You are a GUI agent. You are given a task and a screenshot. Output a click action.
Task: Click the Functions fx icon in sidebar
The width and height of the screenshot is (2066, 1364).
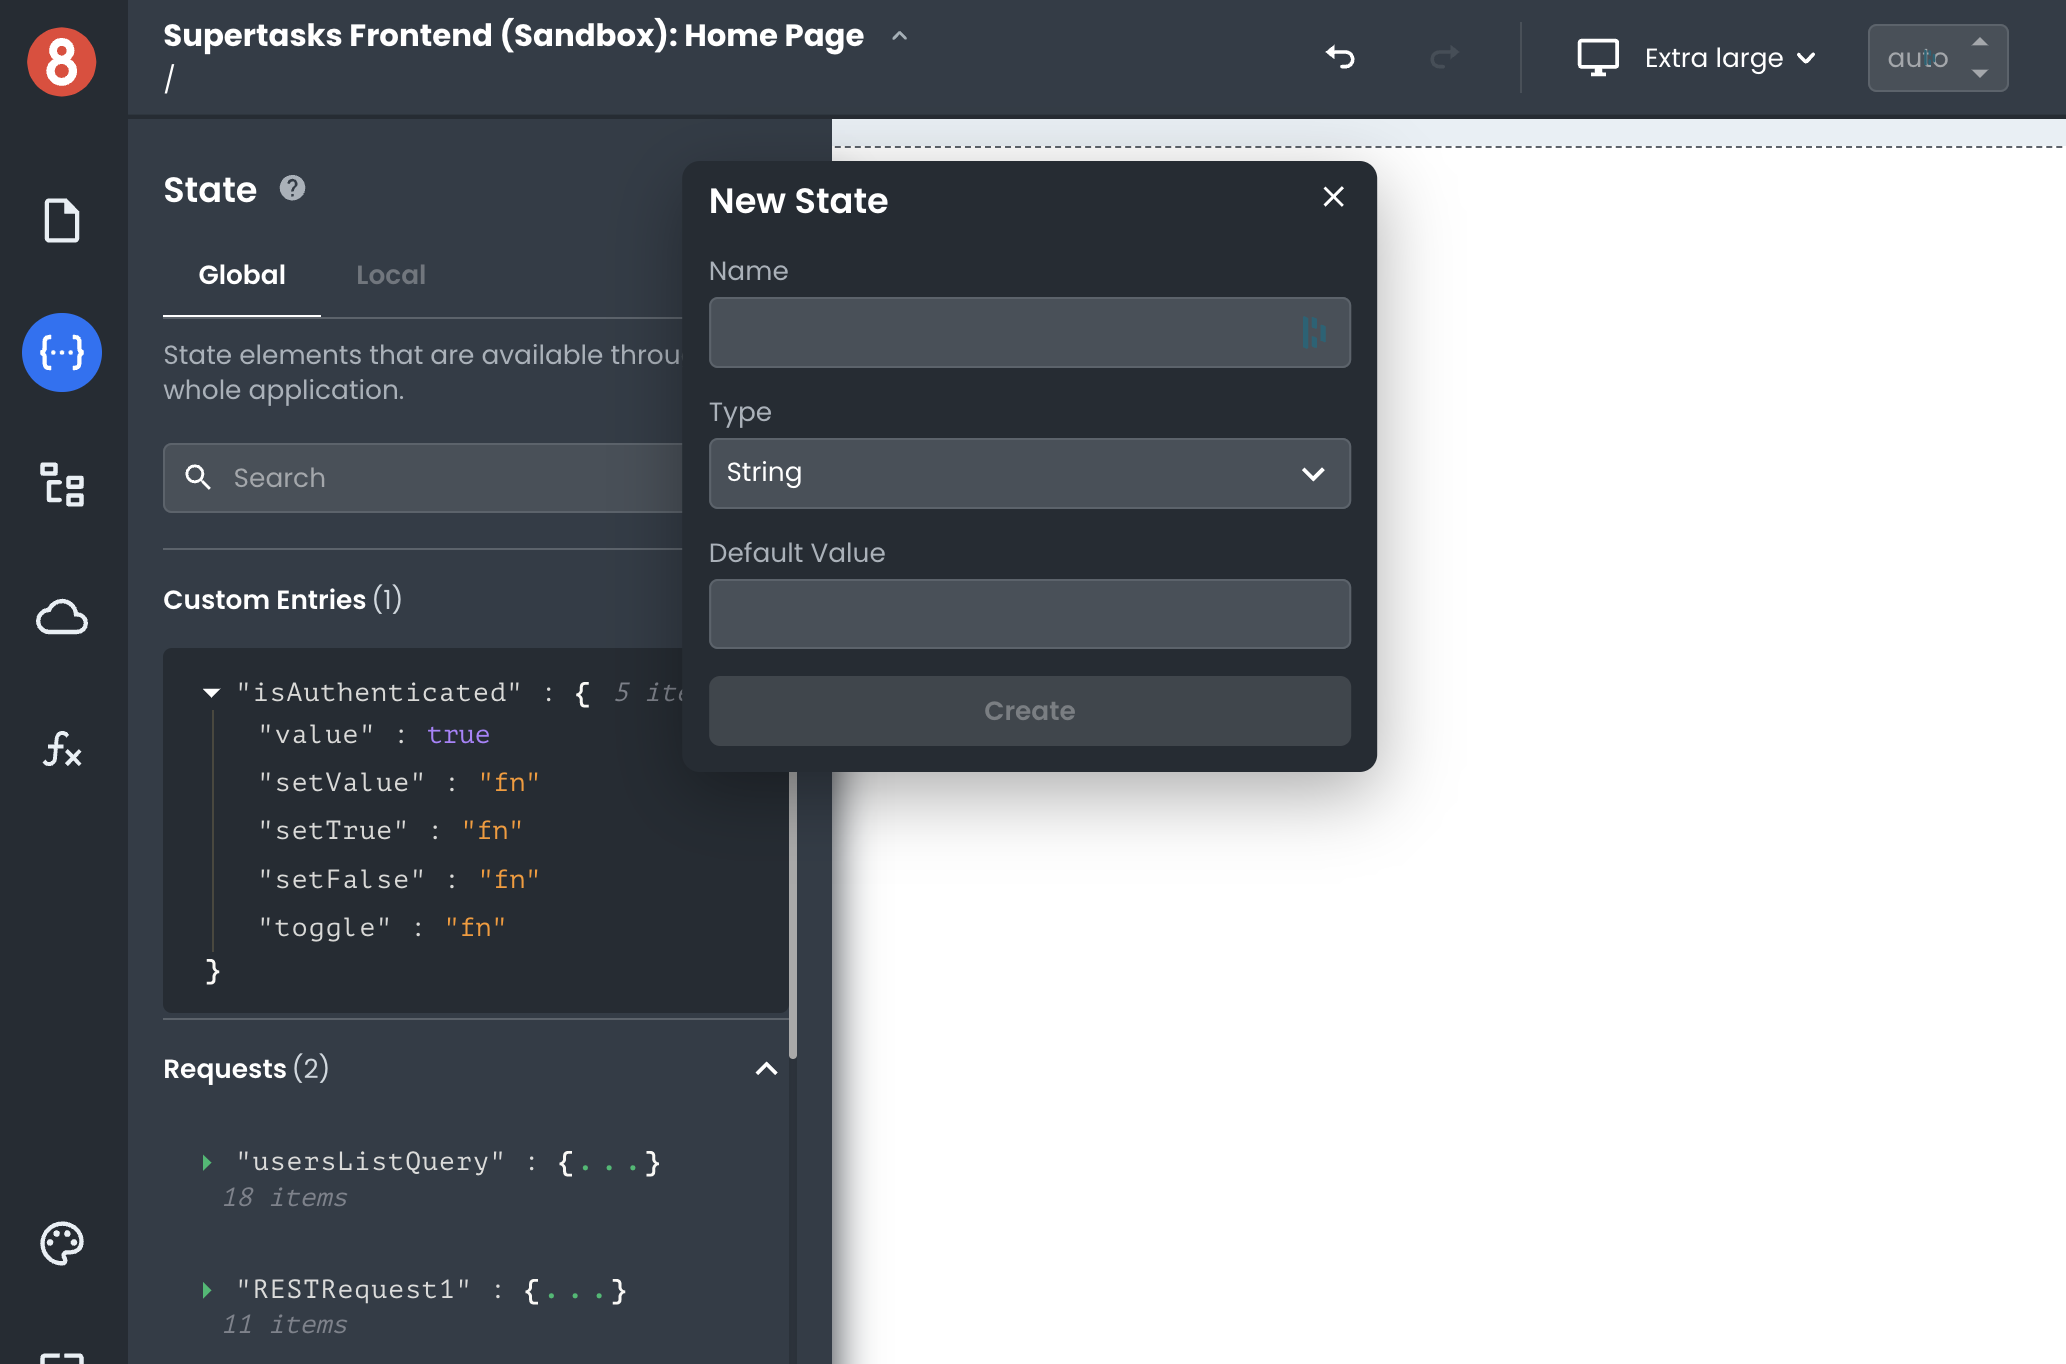(x=61, y=749)
